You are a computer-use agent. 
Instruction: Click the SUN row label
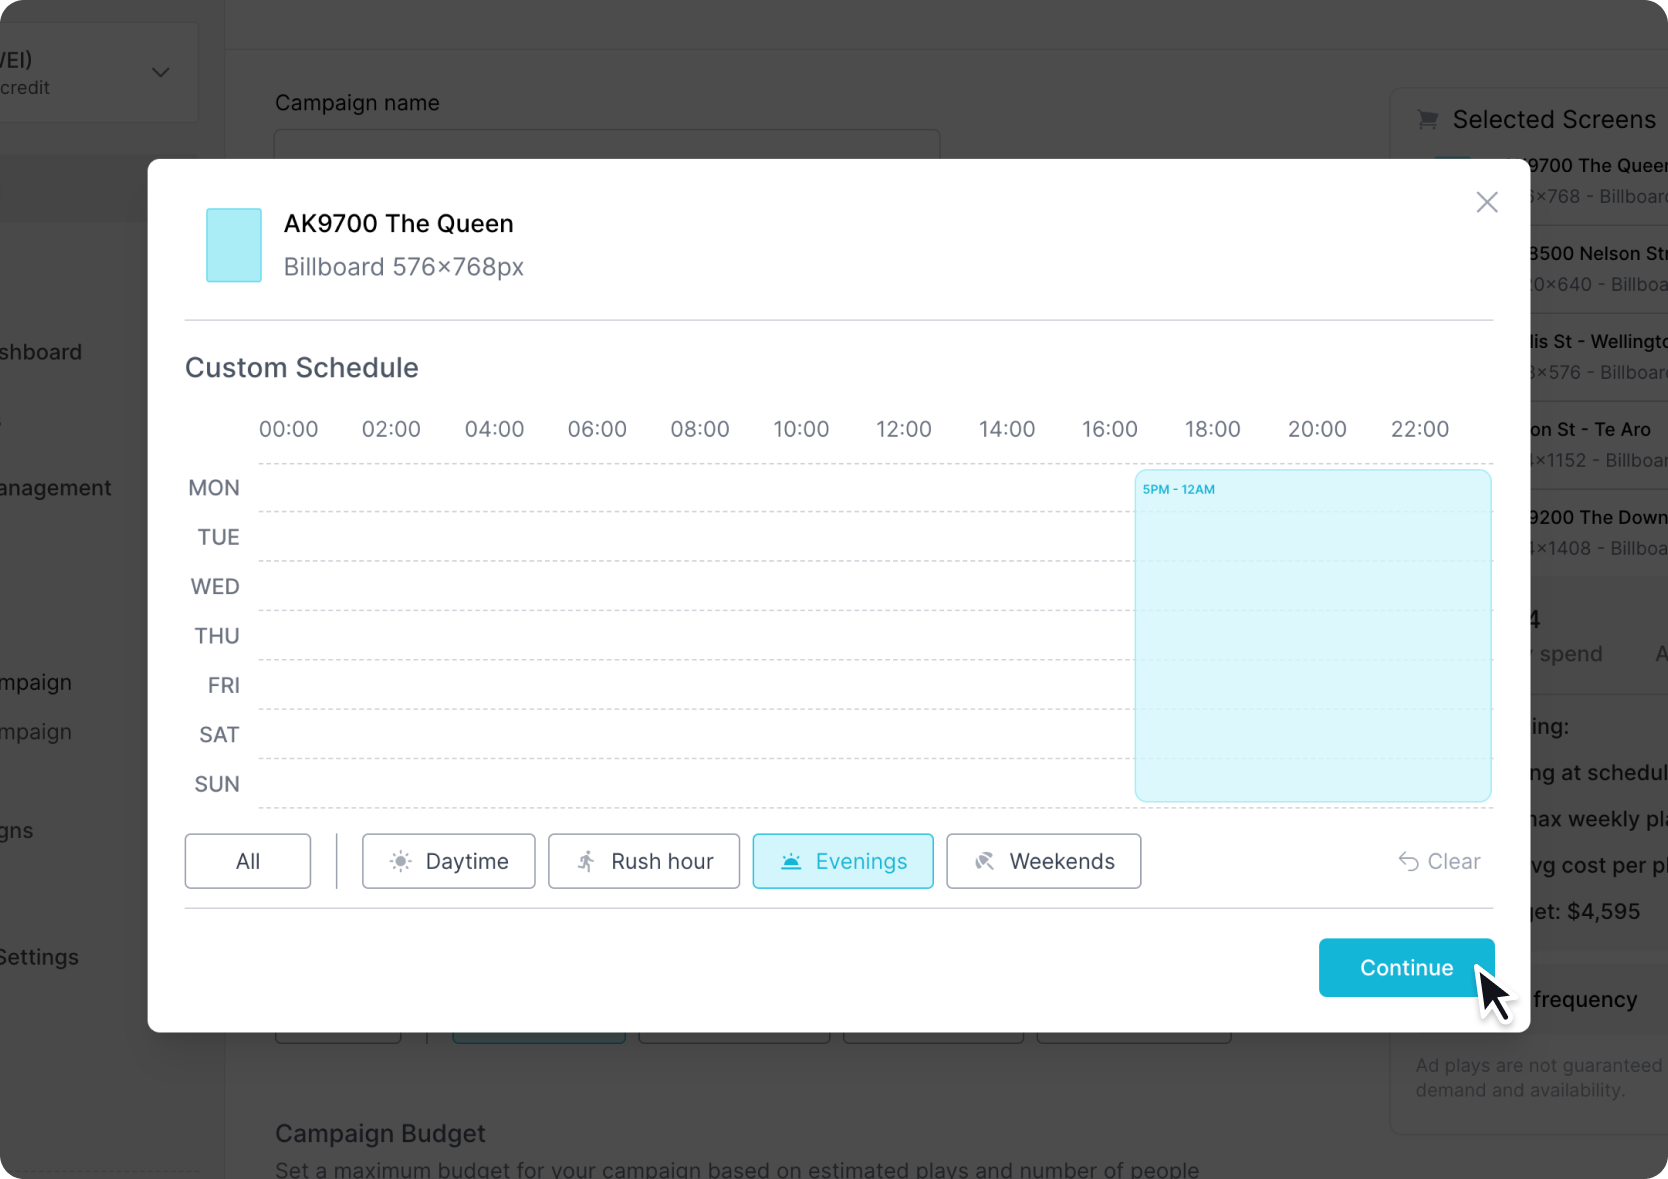point(217,784)
